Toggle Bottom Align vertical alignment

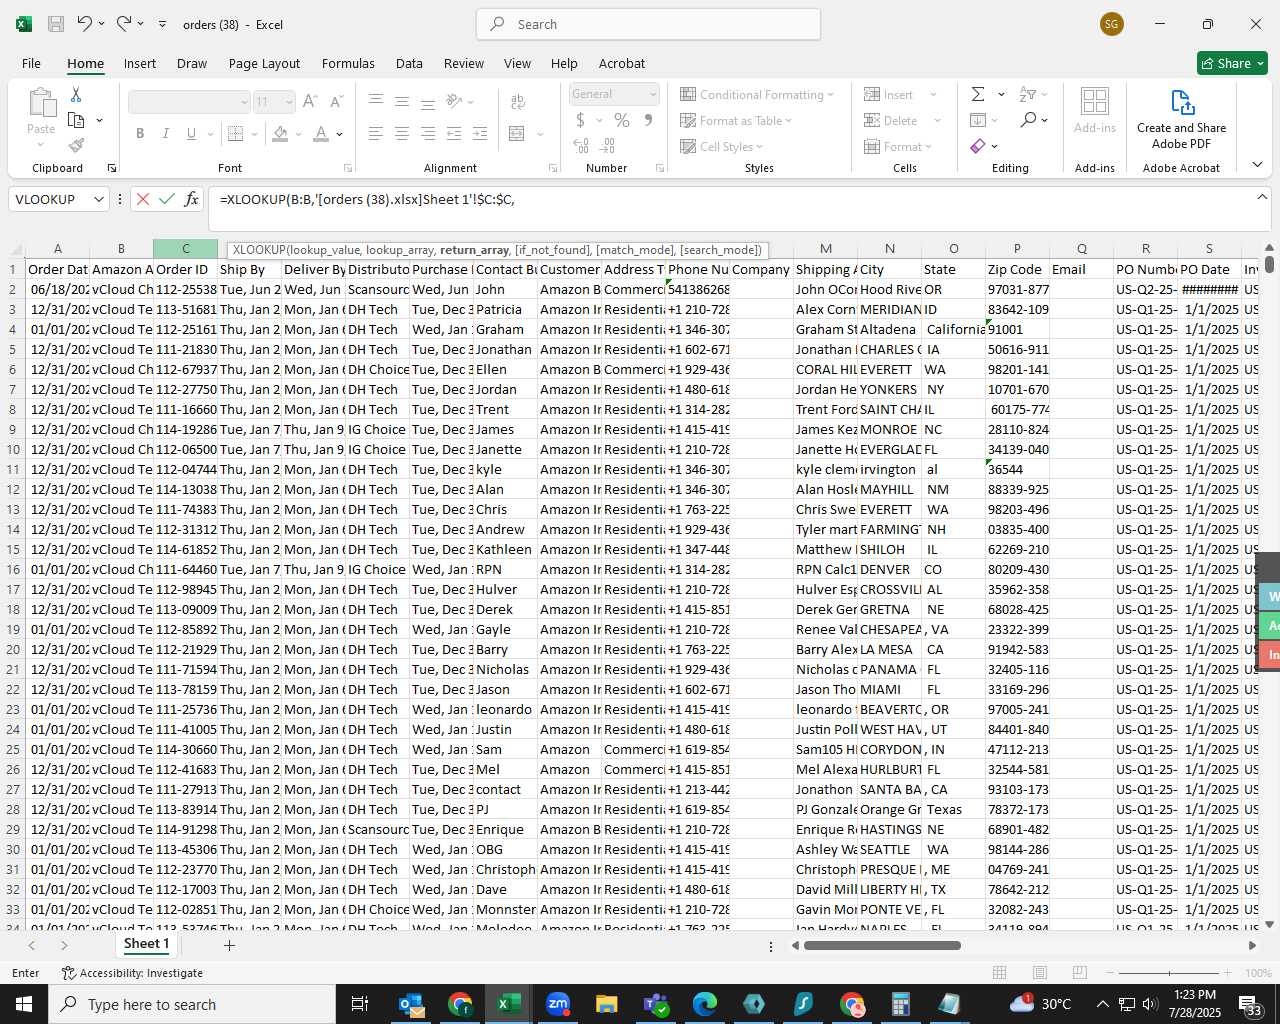[x=428, y=101]
